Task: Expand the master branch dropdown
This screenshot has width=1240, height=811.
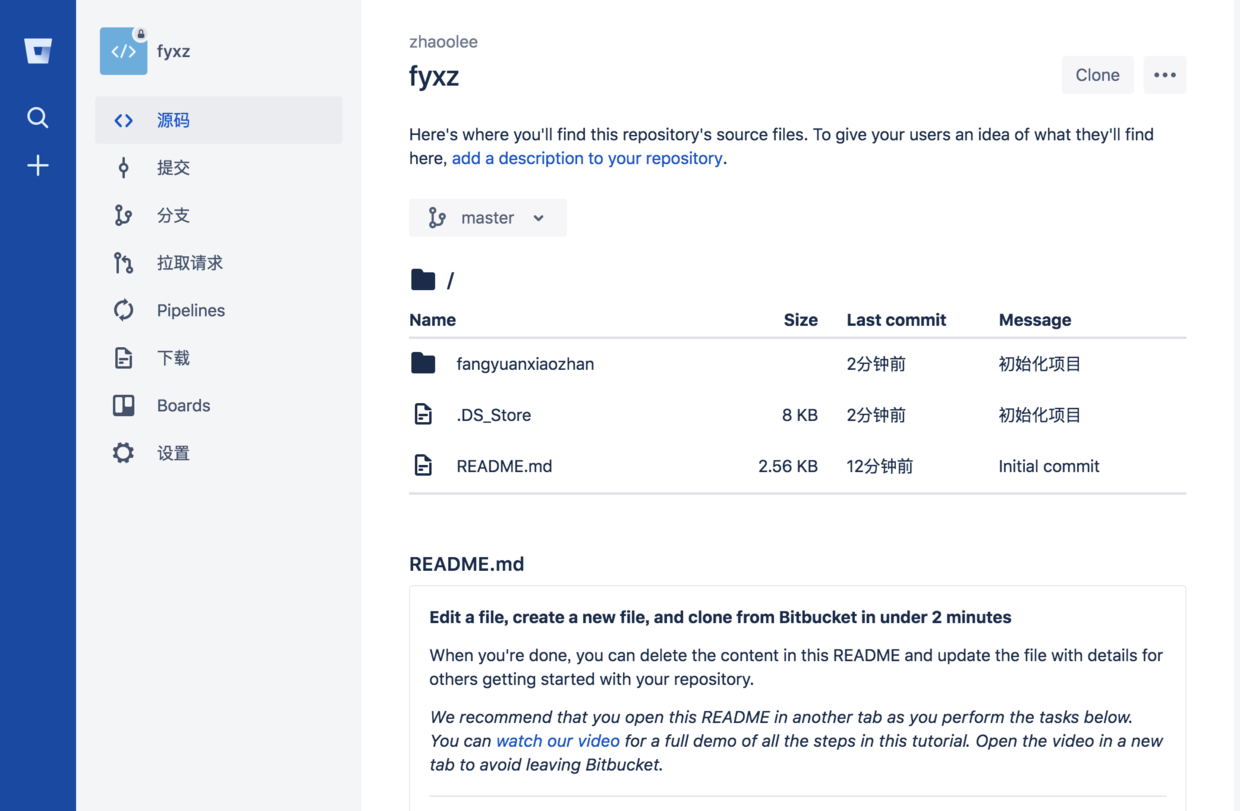Action: click(488, 218)
